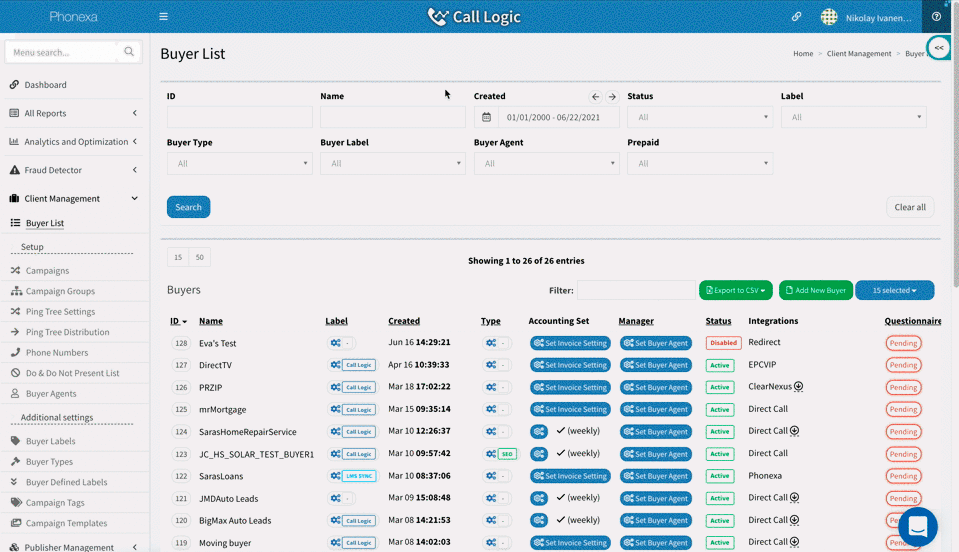The width and height of the screenshot is (959, 552).
Task: Click previous date range arrow
Action: pyautogui.click(x=595, y=97)
